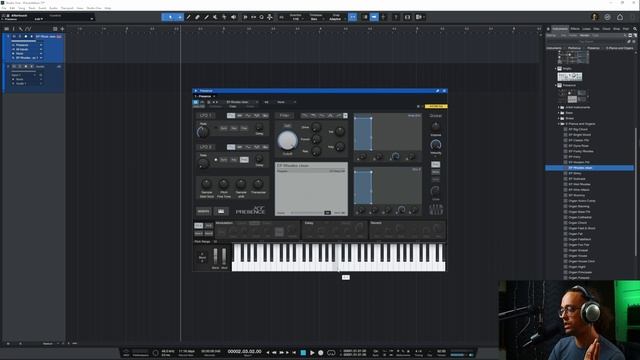Open the File menu
640x360 pixels.
4,8
